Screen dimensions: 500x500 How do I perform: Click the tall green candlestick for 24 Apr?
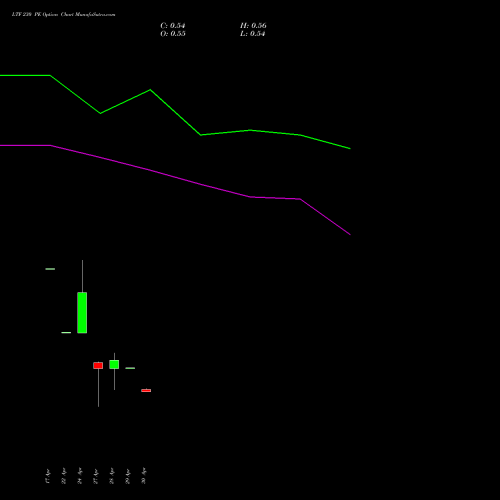[x=82, y=312]
